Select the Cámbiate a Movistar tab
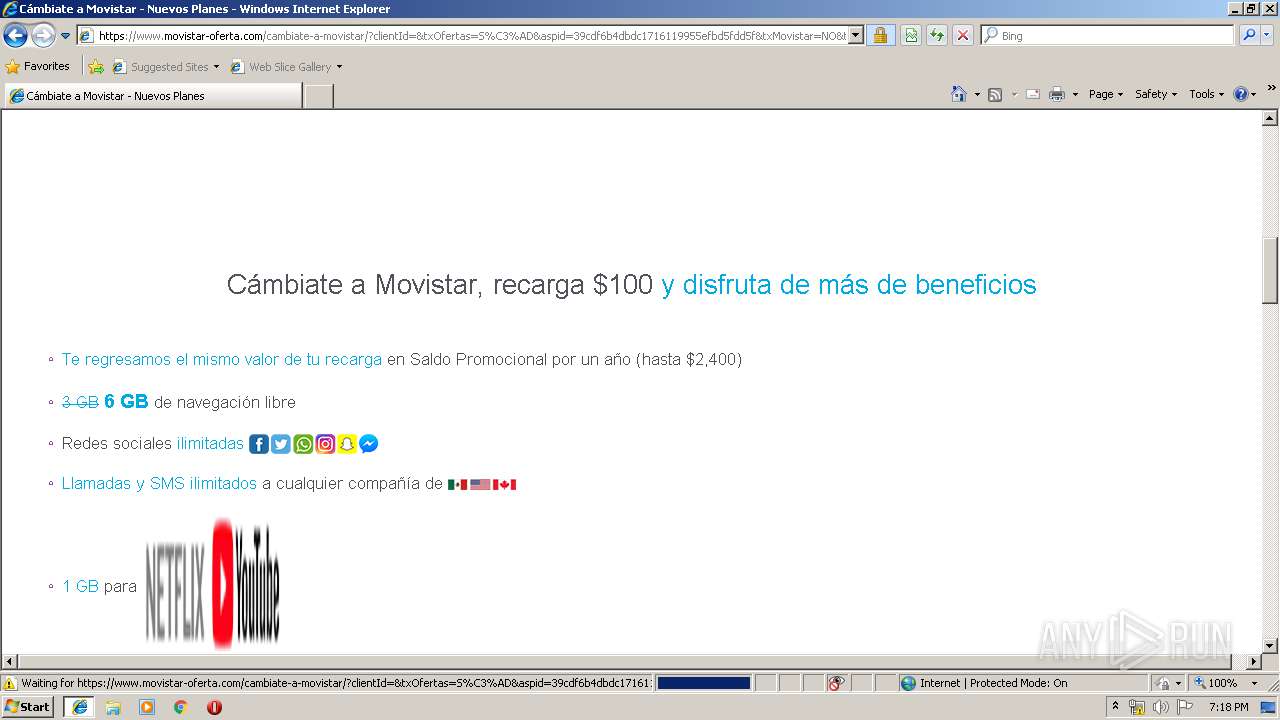1280x720 pixels. click(152, 96)
